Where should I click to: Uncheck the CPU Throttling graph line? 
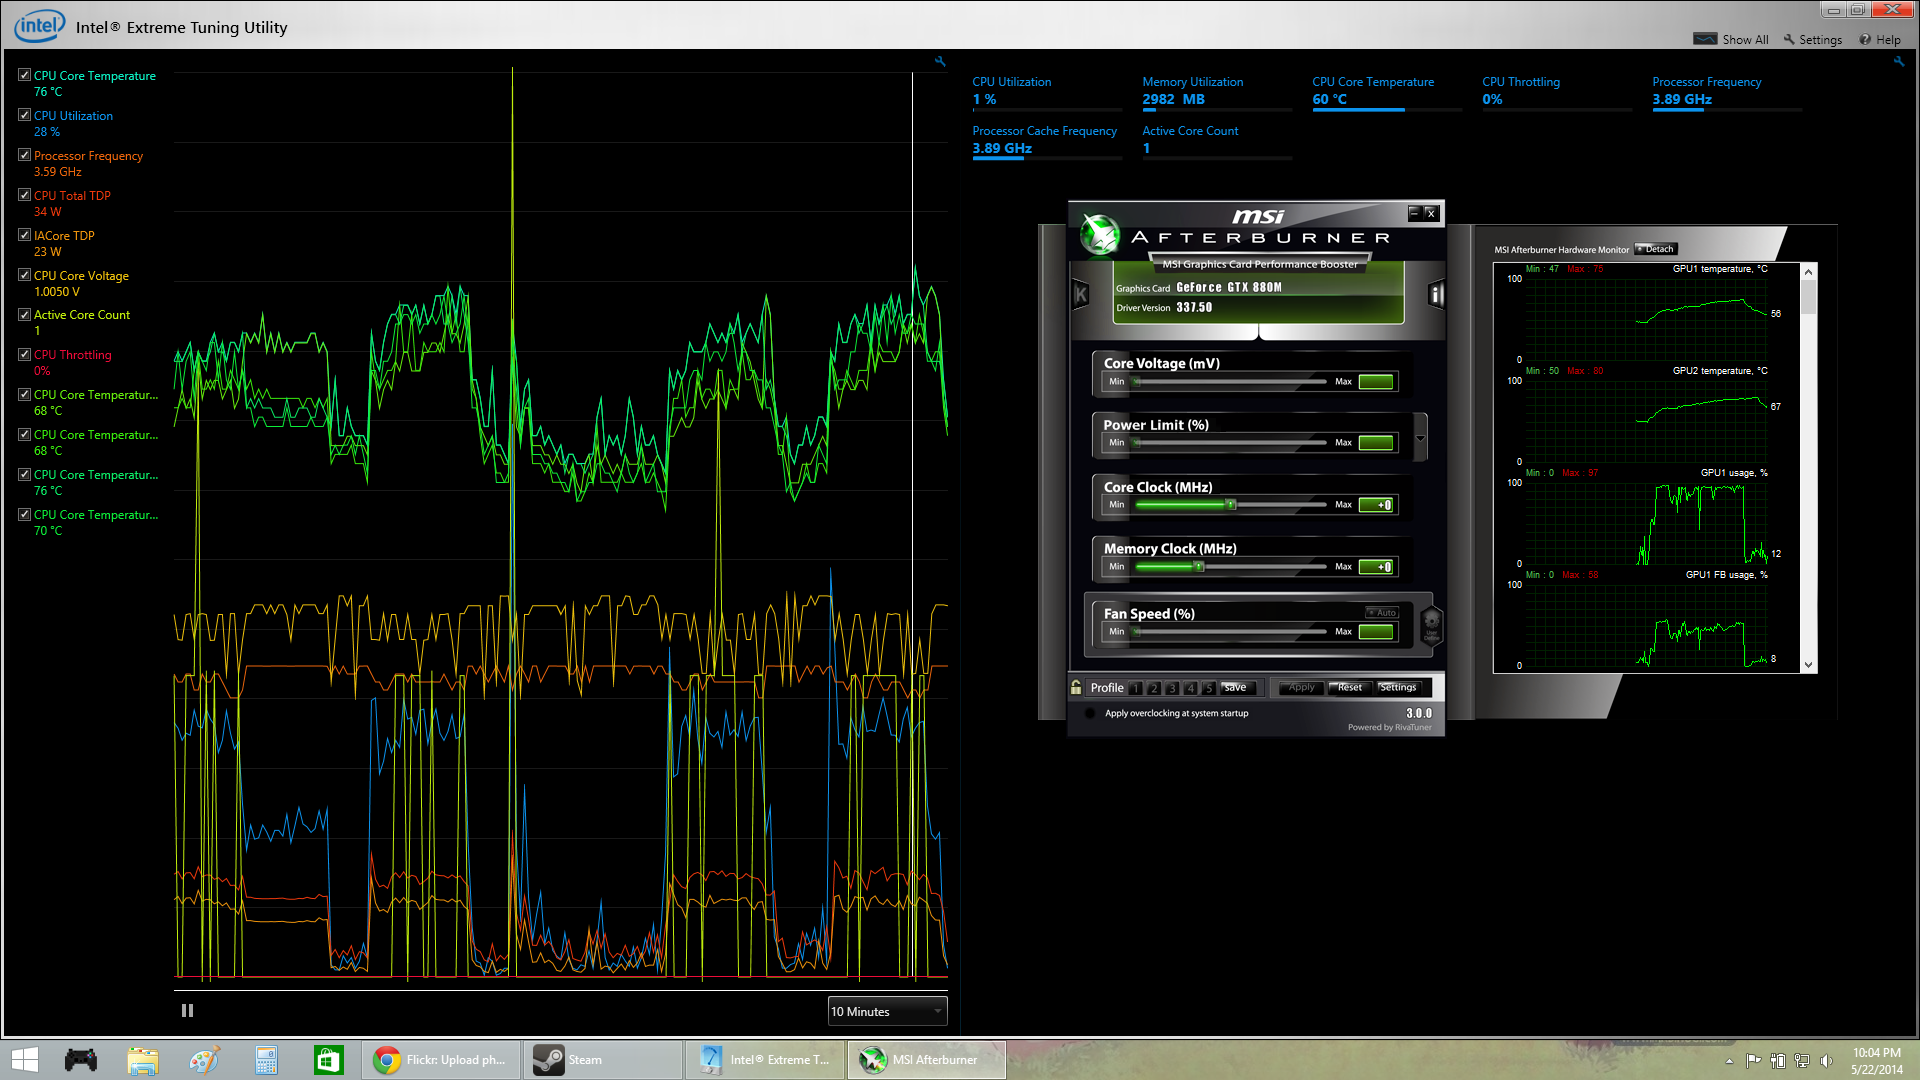24,354
